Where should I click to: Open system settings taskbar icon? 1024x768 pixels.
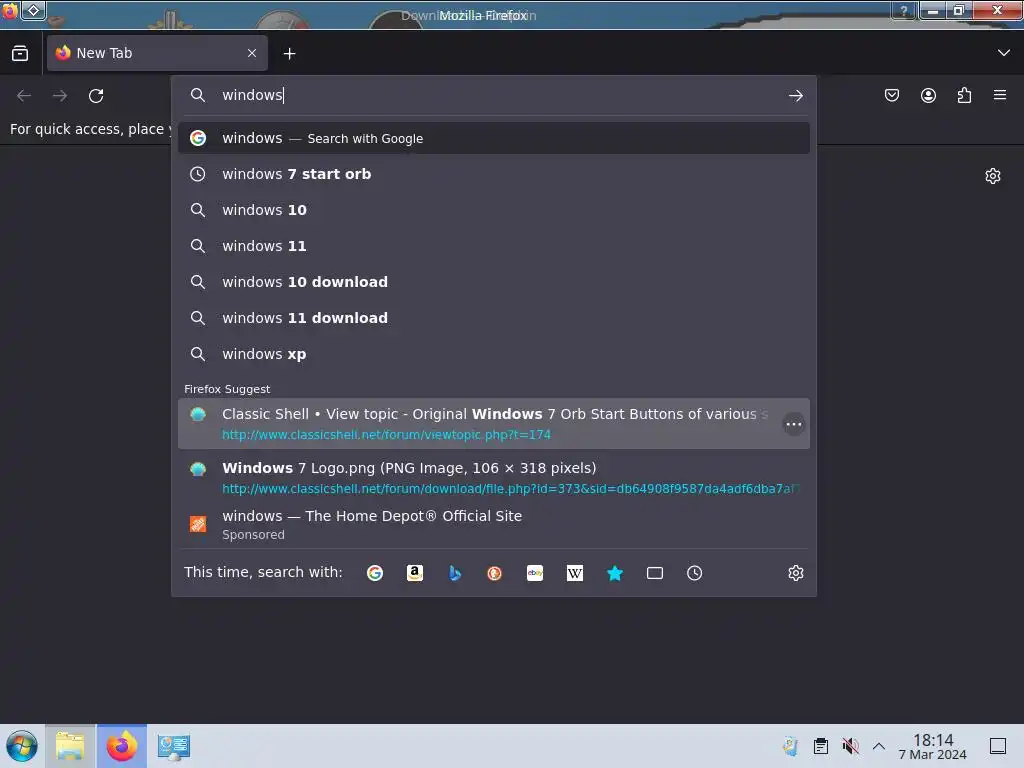pos(173,746)
